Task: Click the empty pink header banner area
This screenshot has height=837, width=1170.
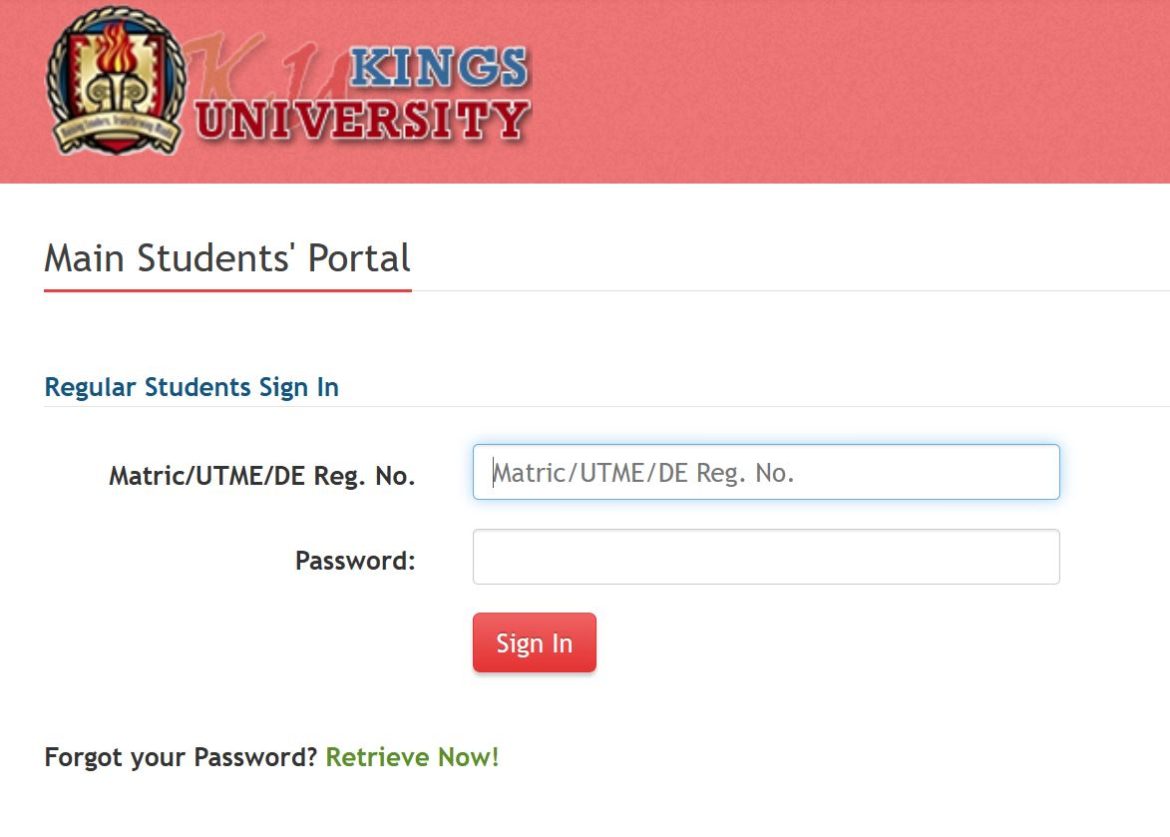Action: (x=850, y=90)
